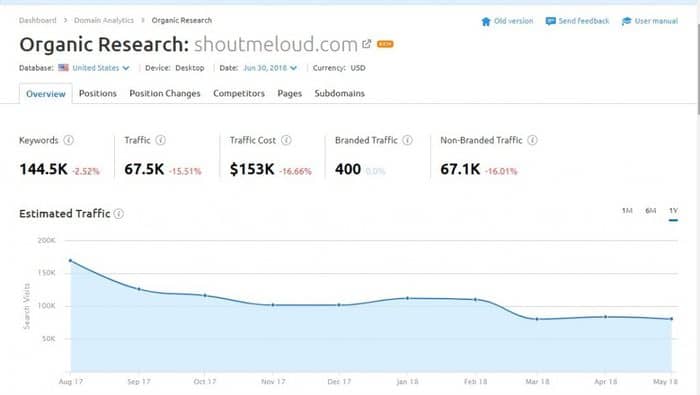700x395 pixels.
Task: Click the Estimated Traffic heading
Action: [64, 214]
